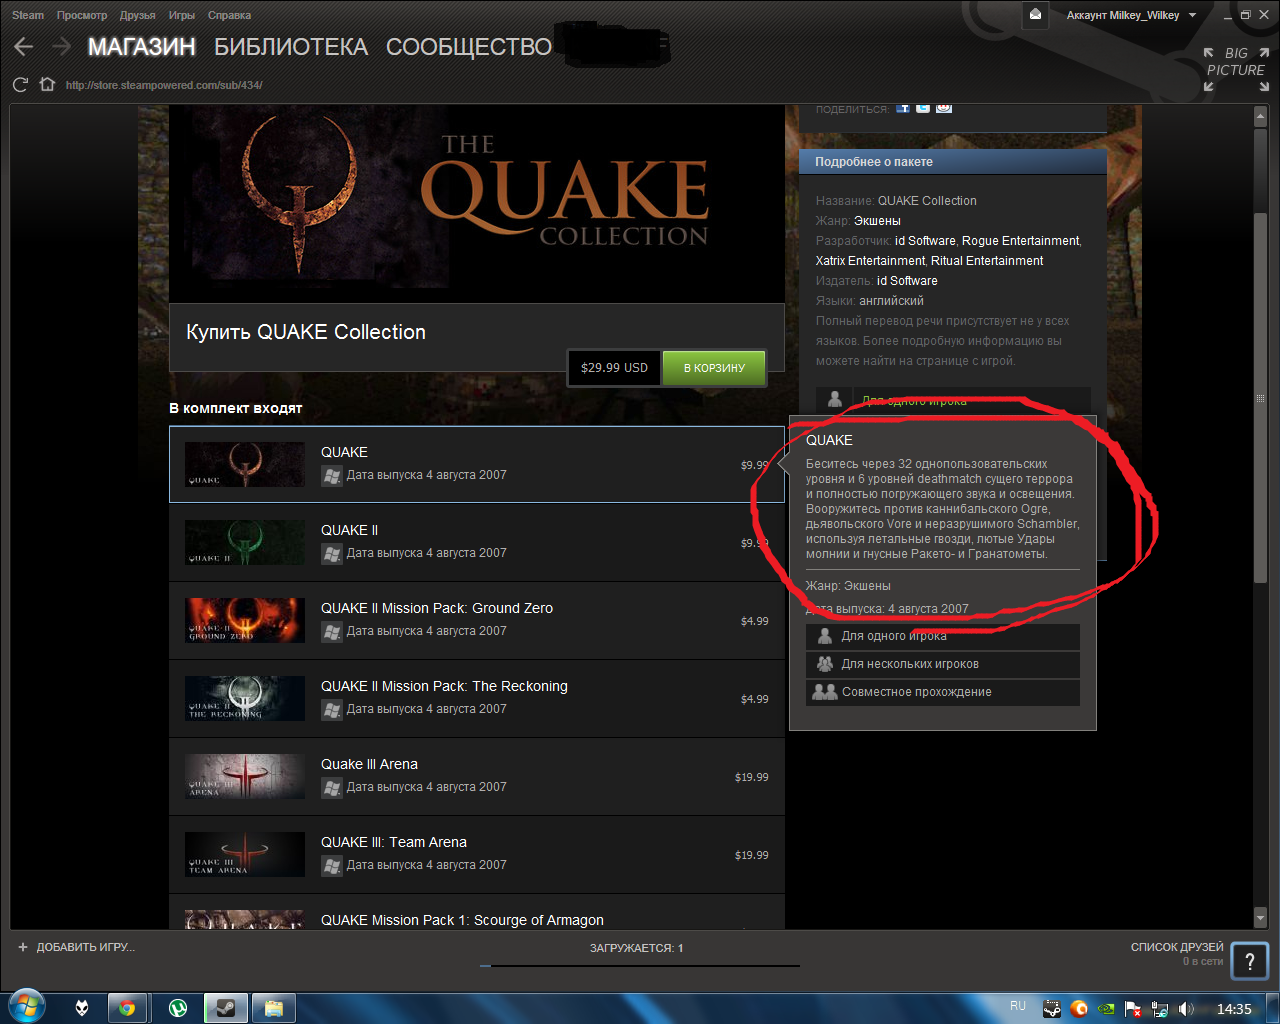Open the Друзья menu
Viewport: 1280px width, 1024px height.
[x=138, y=15]
